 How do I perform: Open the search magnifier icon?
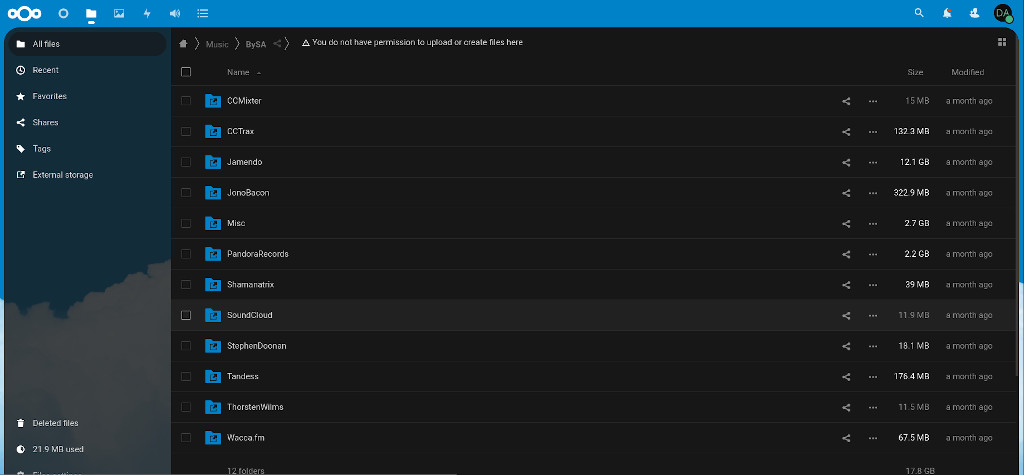(x=919, y=13)
